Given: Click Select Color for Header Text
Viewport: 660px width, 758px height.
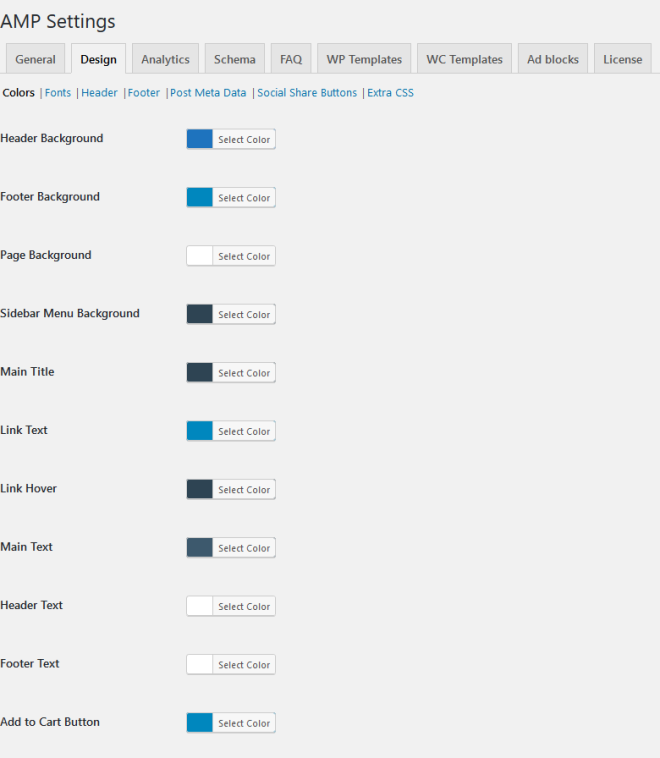Looking at the screenshot, I should click(244, 606).
